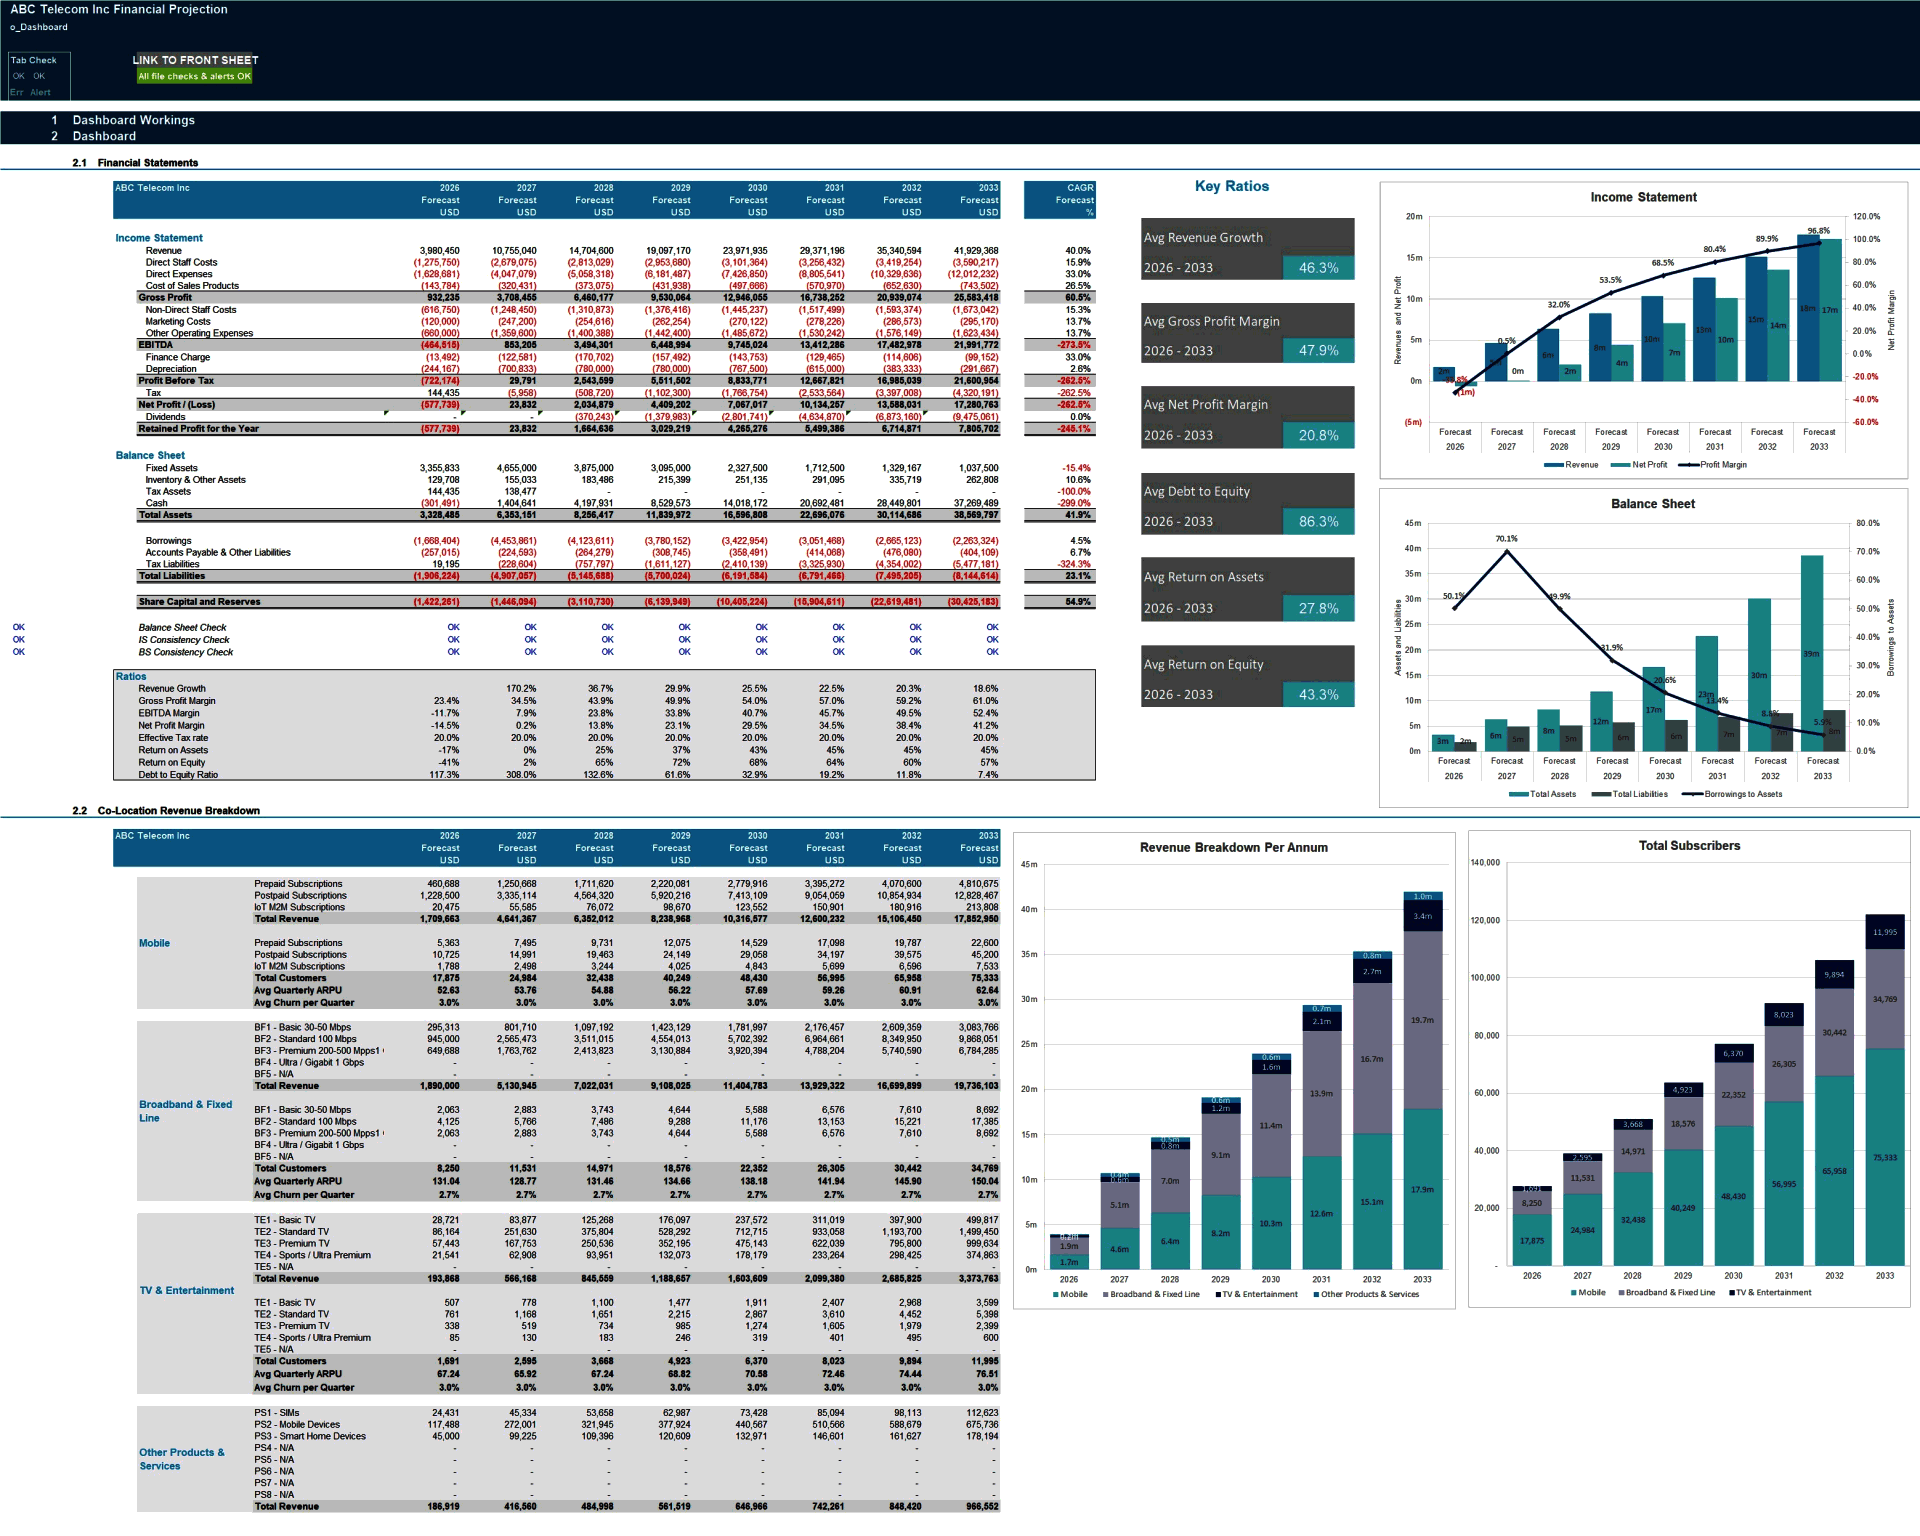Click the teal 46.3% progress indicator

tap(1320, 267)
